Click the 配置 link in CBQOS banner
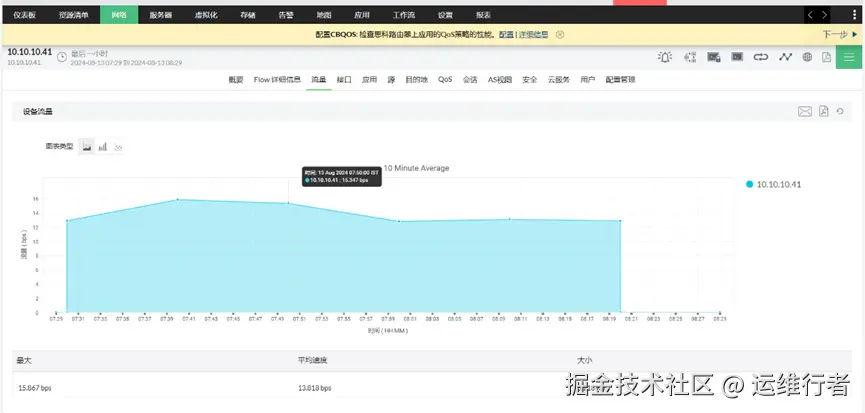The image size is (865, 413). click(x=506, y=34)
